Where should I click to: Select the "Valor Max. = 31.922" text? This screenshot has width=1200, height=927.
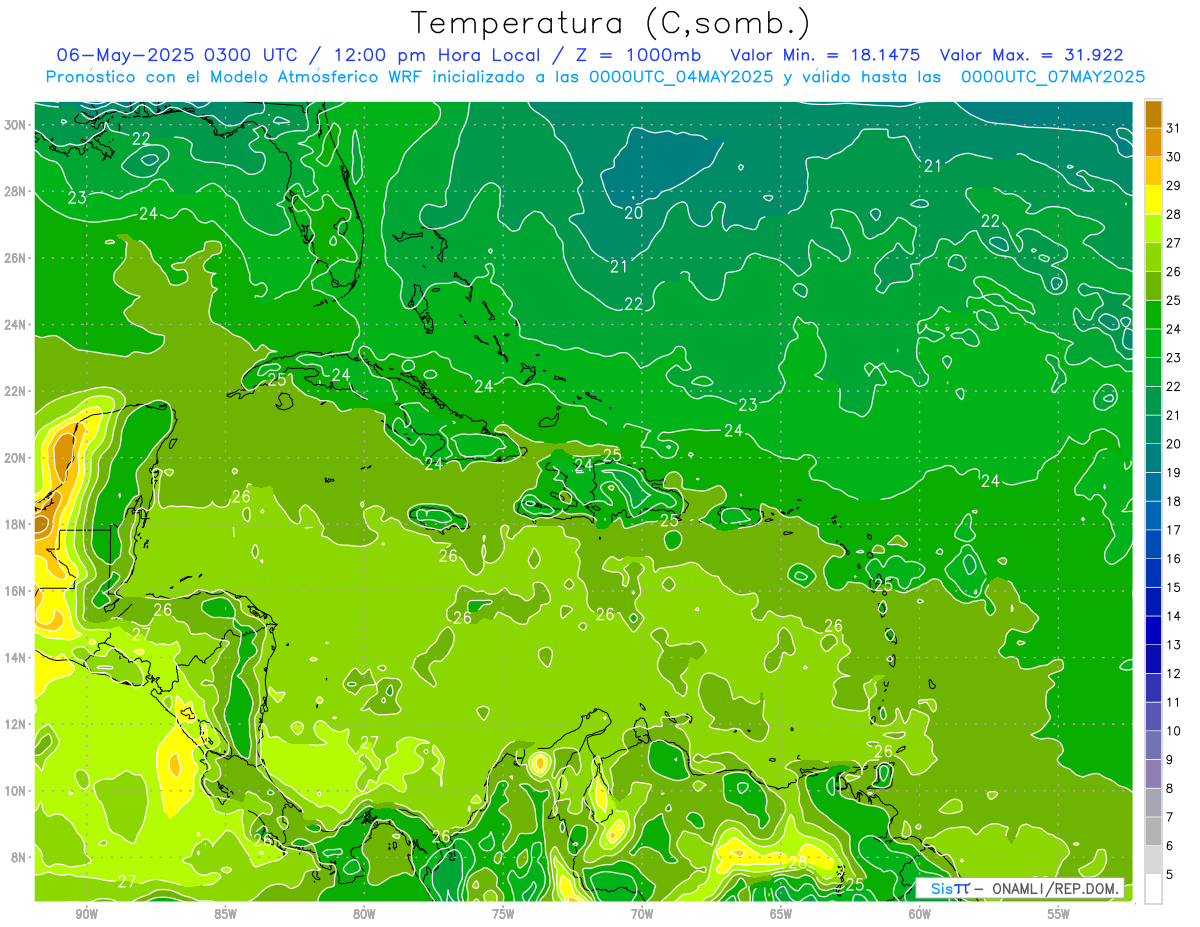pos(1032,55)
